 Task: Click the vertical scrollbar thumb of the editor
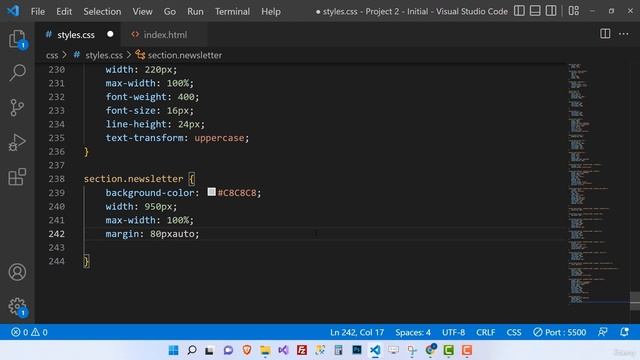point(635,301)
